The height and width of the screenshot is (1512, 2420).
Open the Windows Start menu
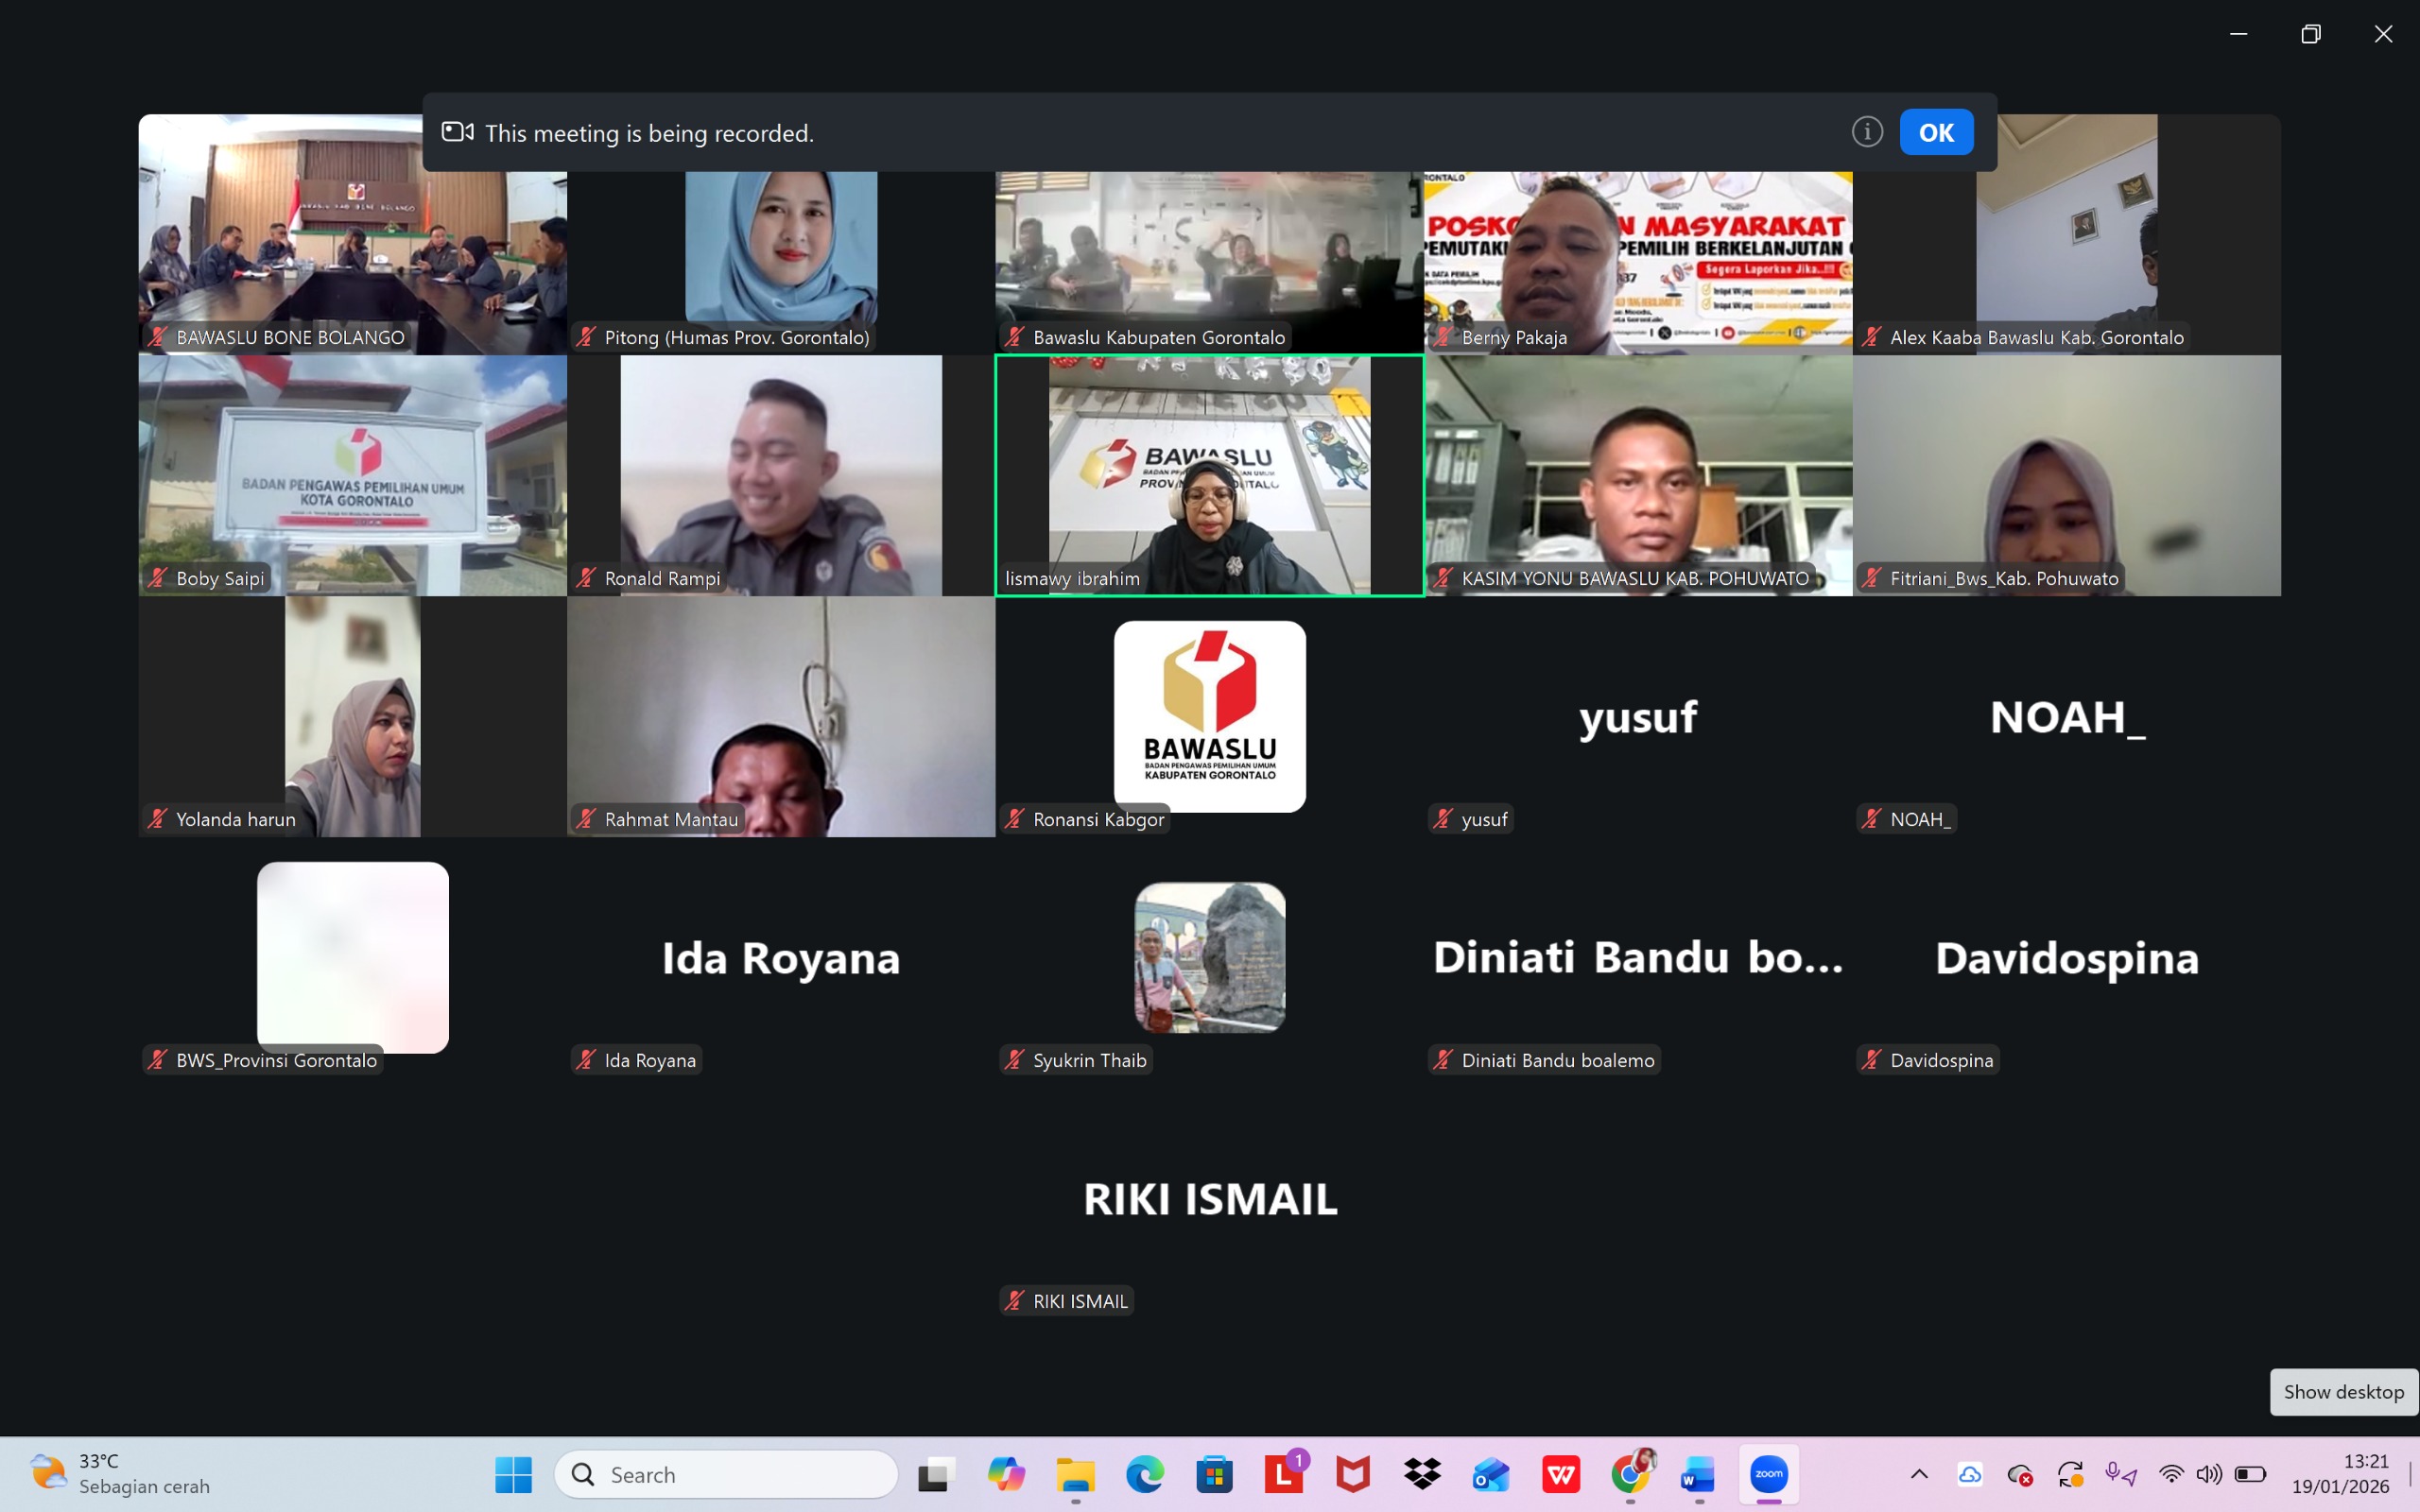513,1474
